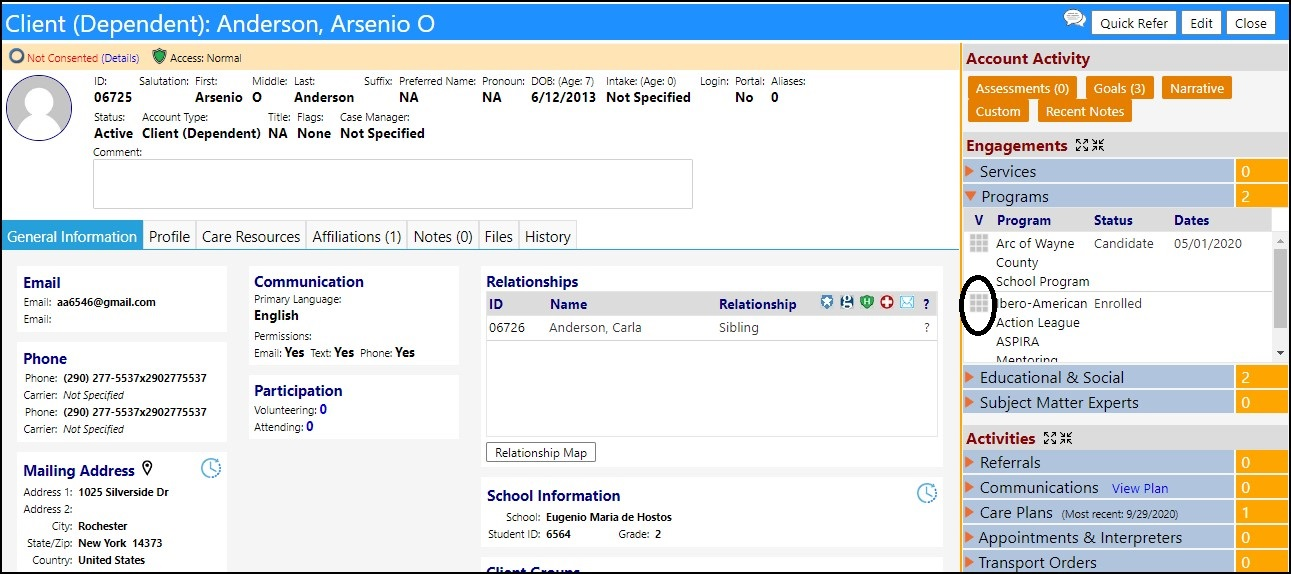Open Goals (3) in Account Activity
Image resolution: width=1291 pixels, height=574 pixels.
(x=1119, y=88)
